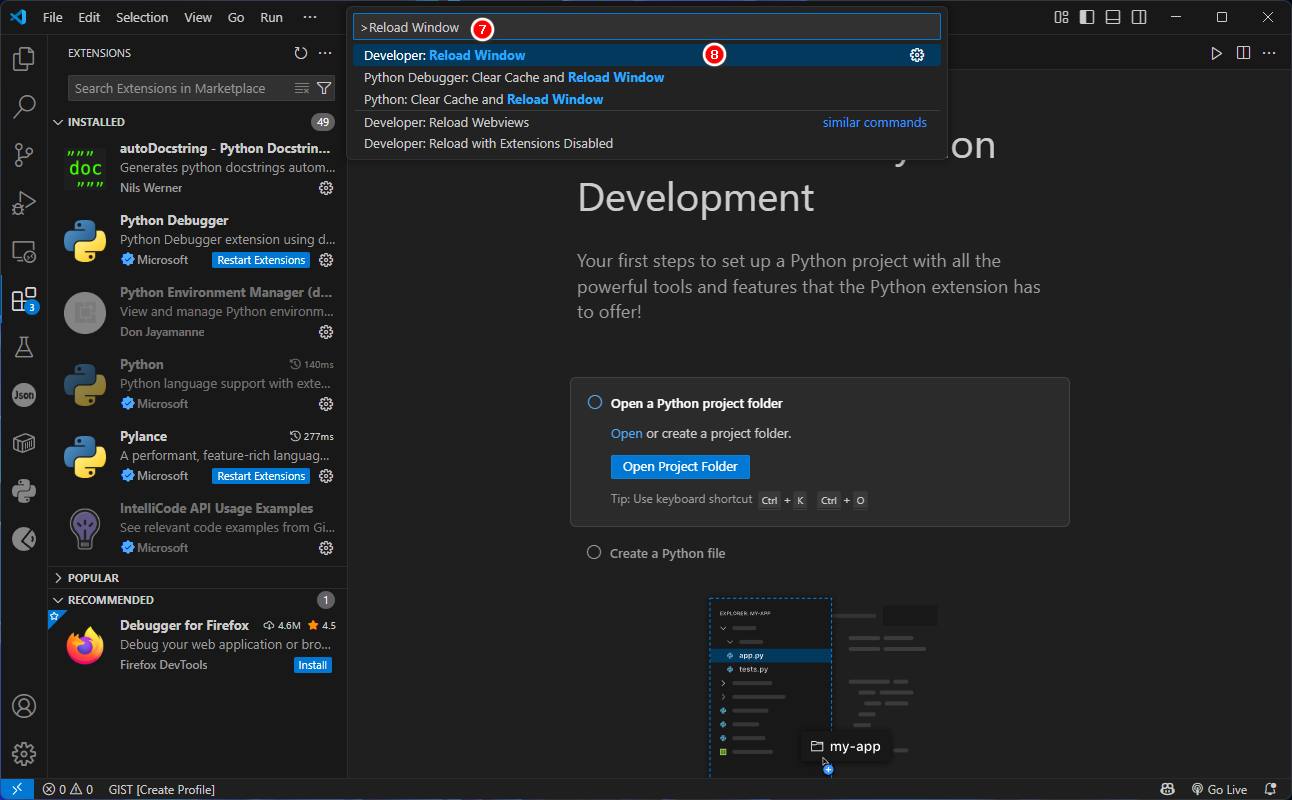Open the extensions filter funnel
The width and height of the screenshot is (1292, 800).
(324, 88)
